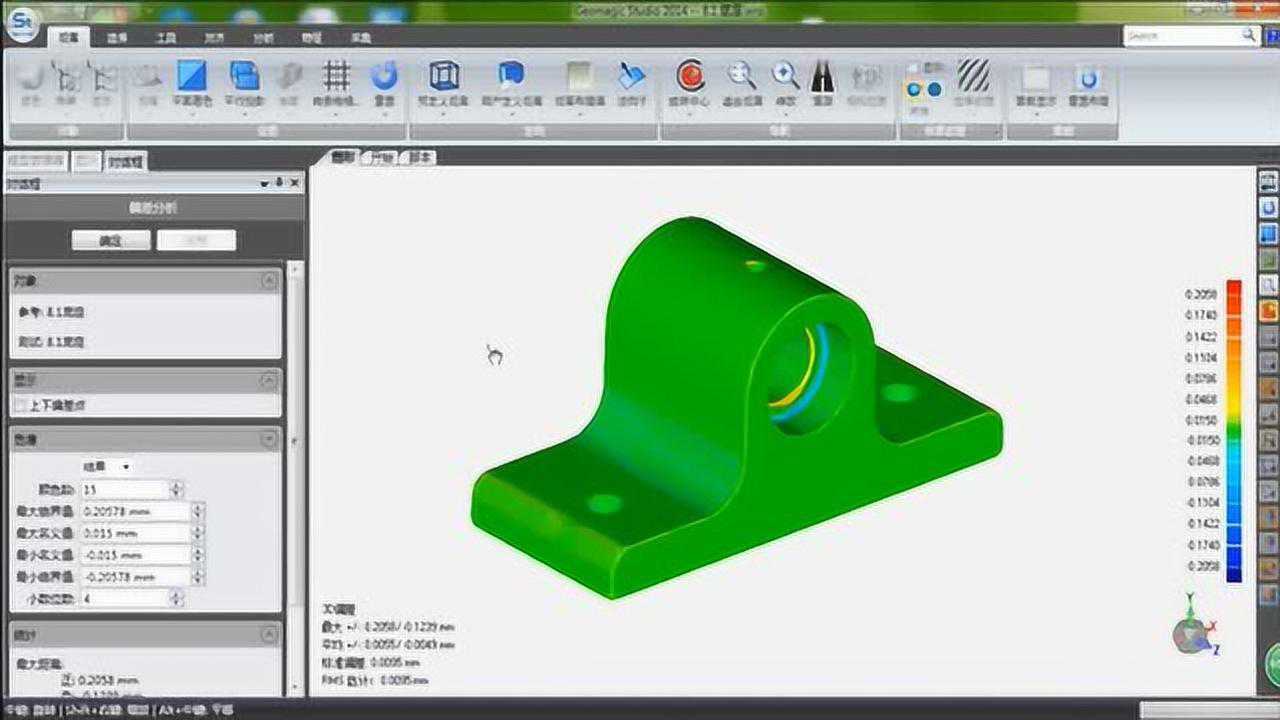This screenshot has height=720, width=1280.
Task: Collapse the Color settings section
Action: click(270, 438)
